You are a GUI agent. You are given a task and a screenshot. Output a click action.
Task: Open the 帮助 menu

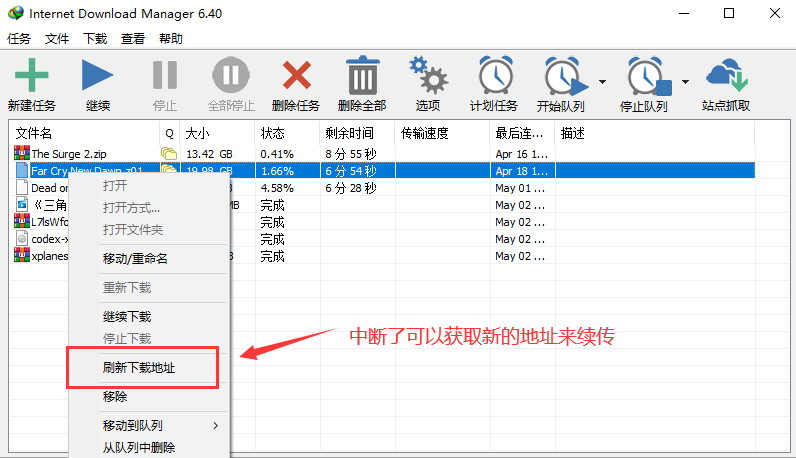[x=171, y=39]
